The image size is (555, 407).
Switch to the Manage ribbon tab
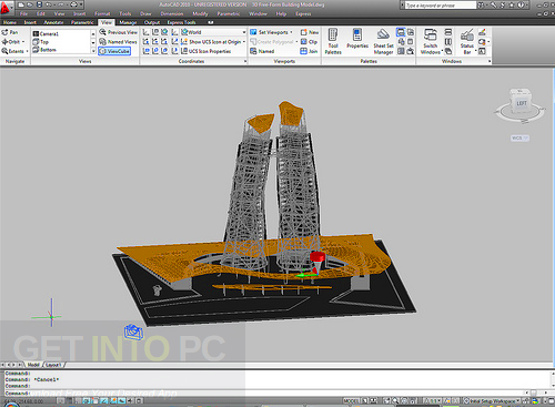[x=128, y=22]
